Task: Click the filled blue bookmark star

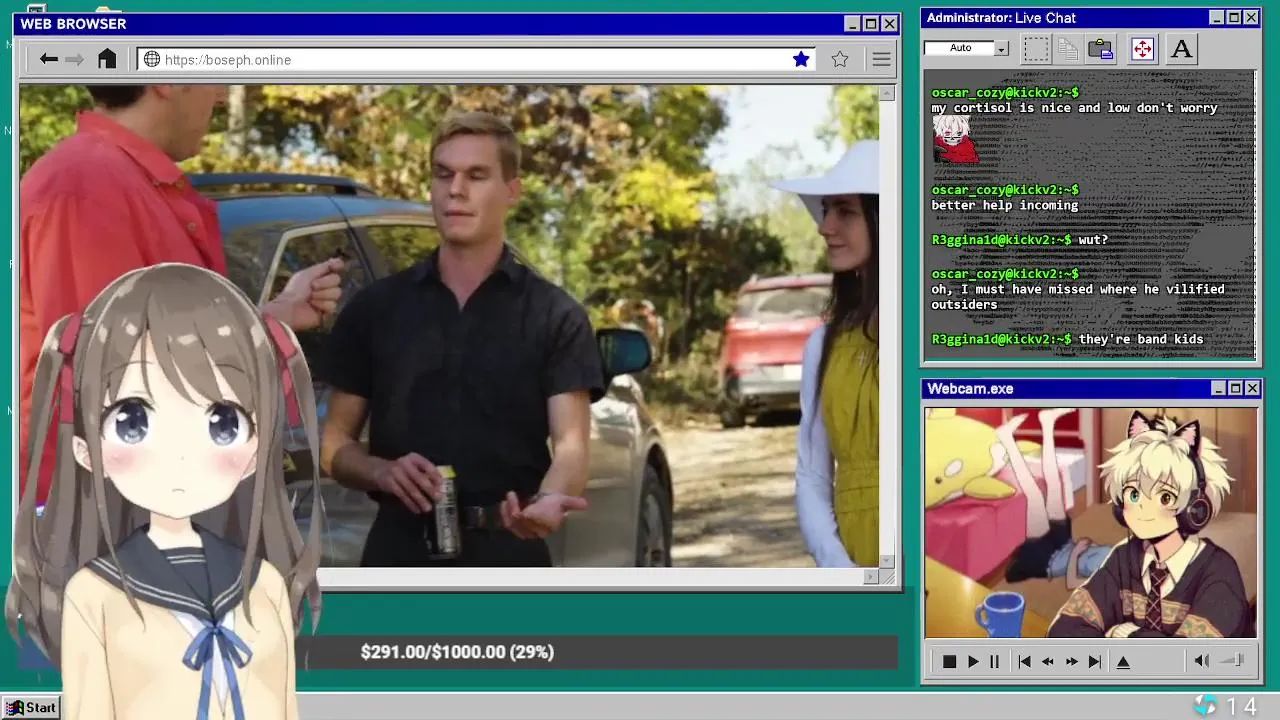Action: (x=801, y=59)
